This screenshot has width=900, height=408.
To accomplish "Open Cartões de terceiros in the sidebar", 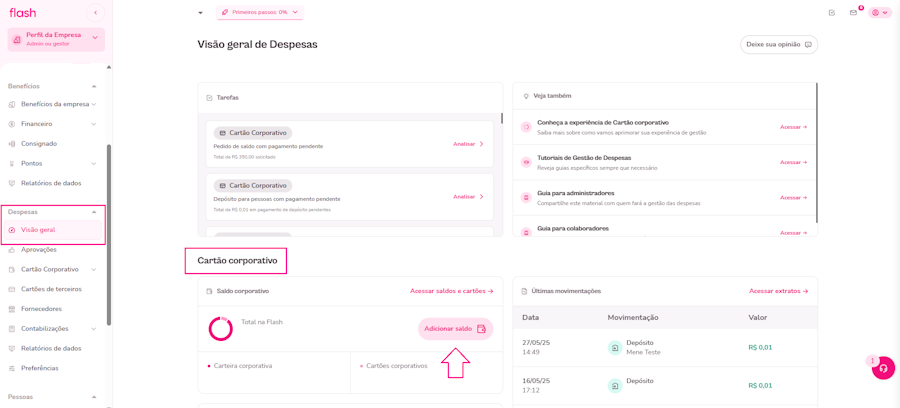I will tap(53, 289).
